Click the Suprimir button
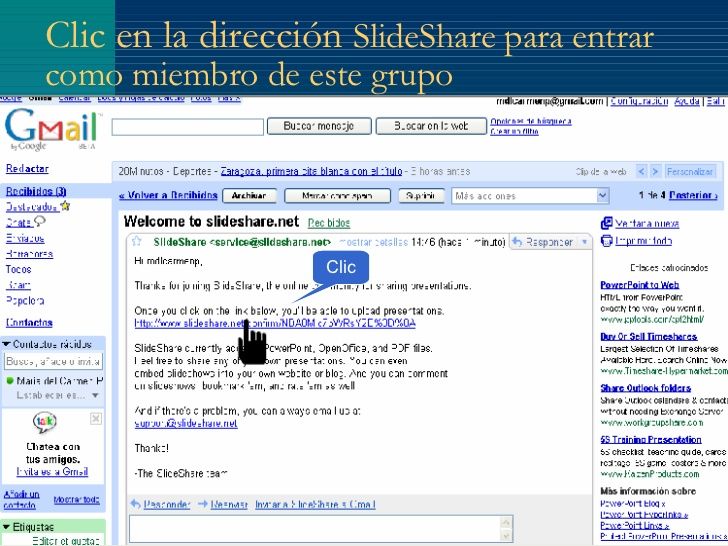Screen dimensions: 728x546 [x=421, y=195]
